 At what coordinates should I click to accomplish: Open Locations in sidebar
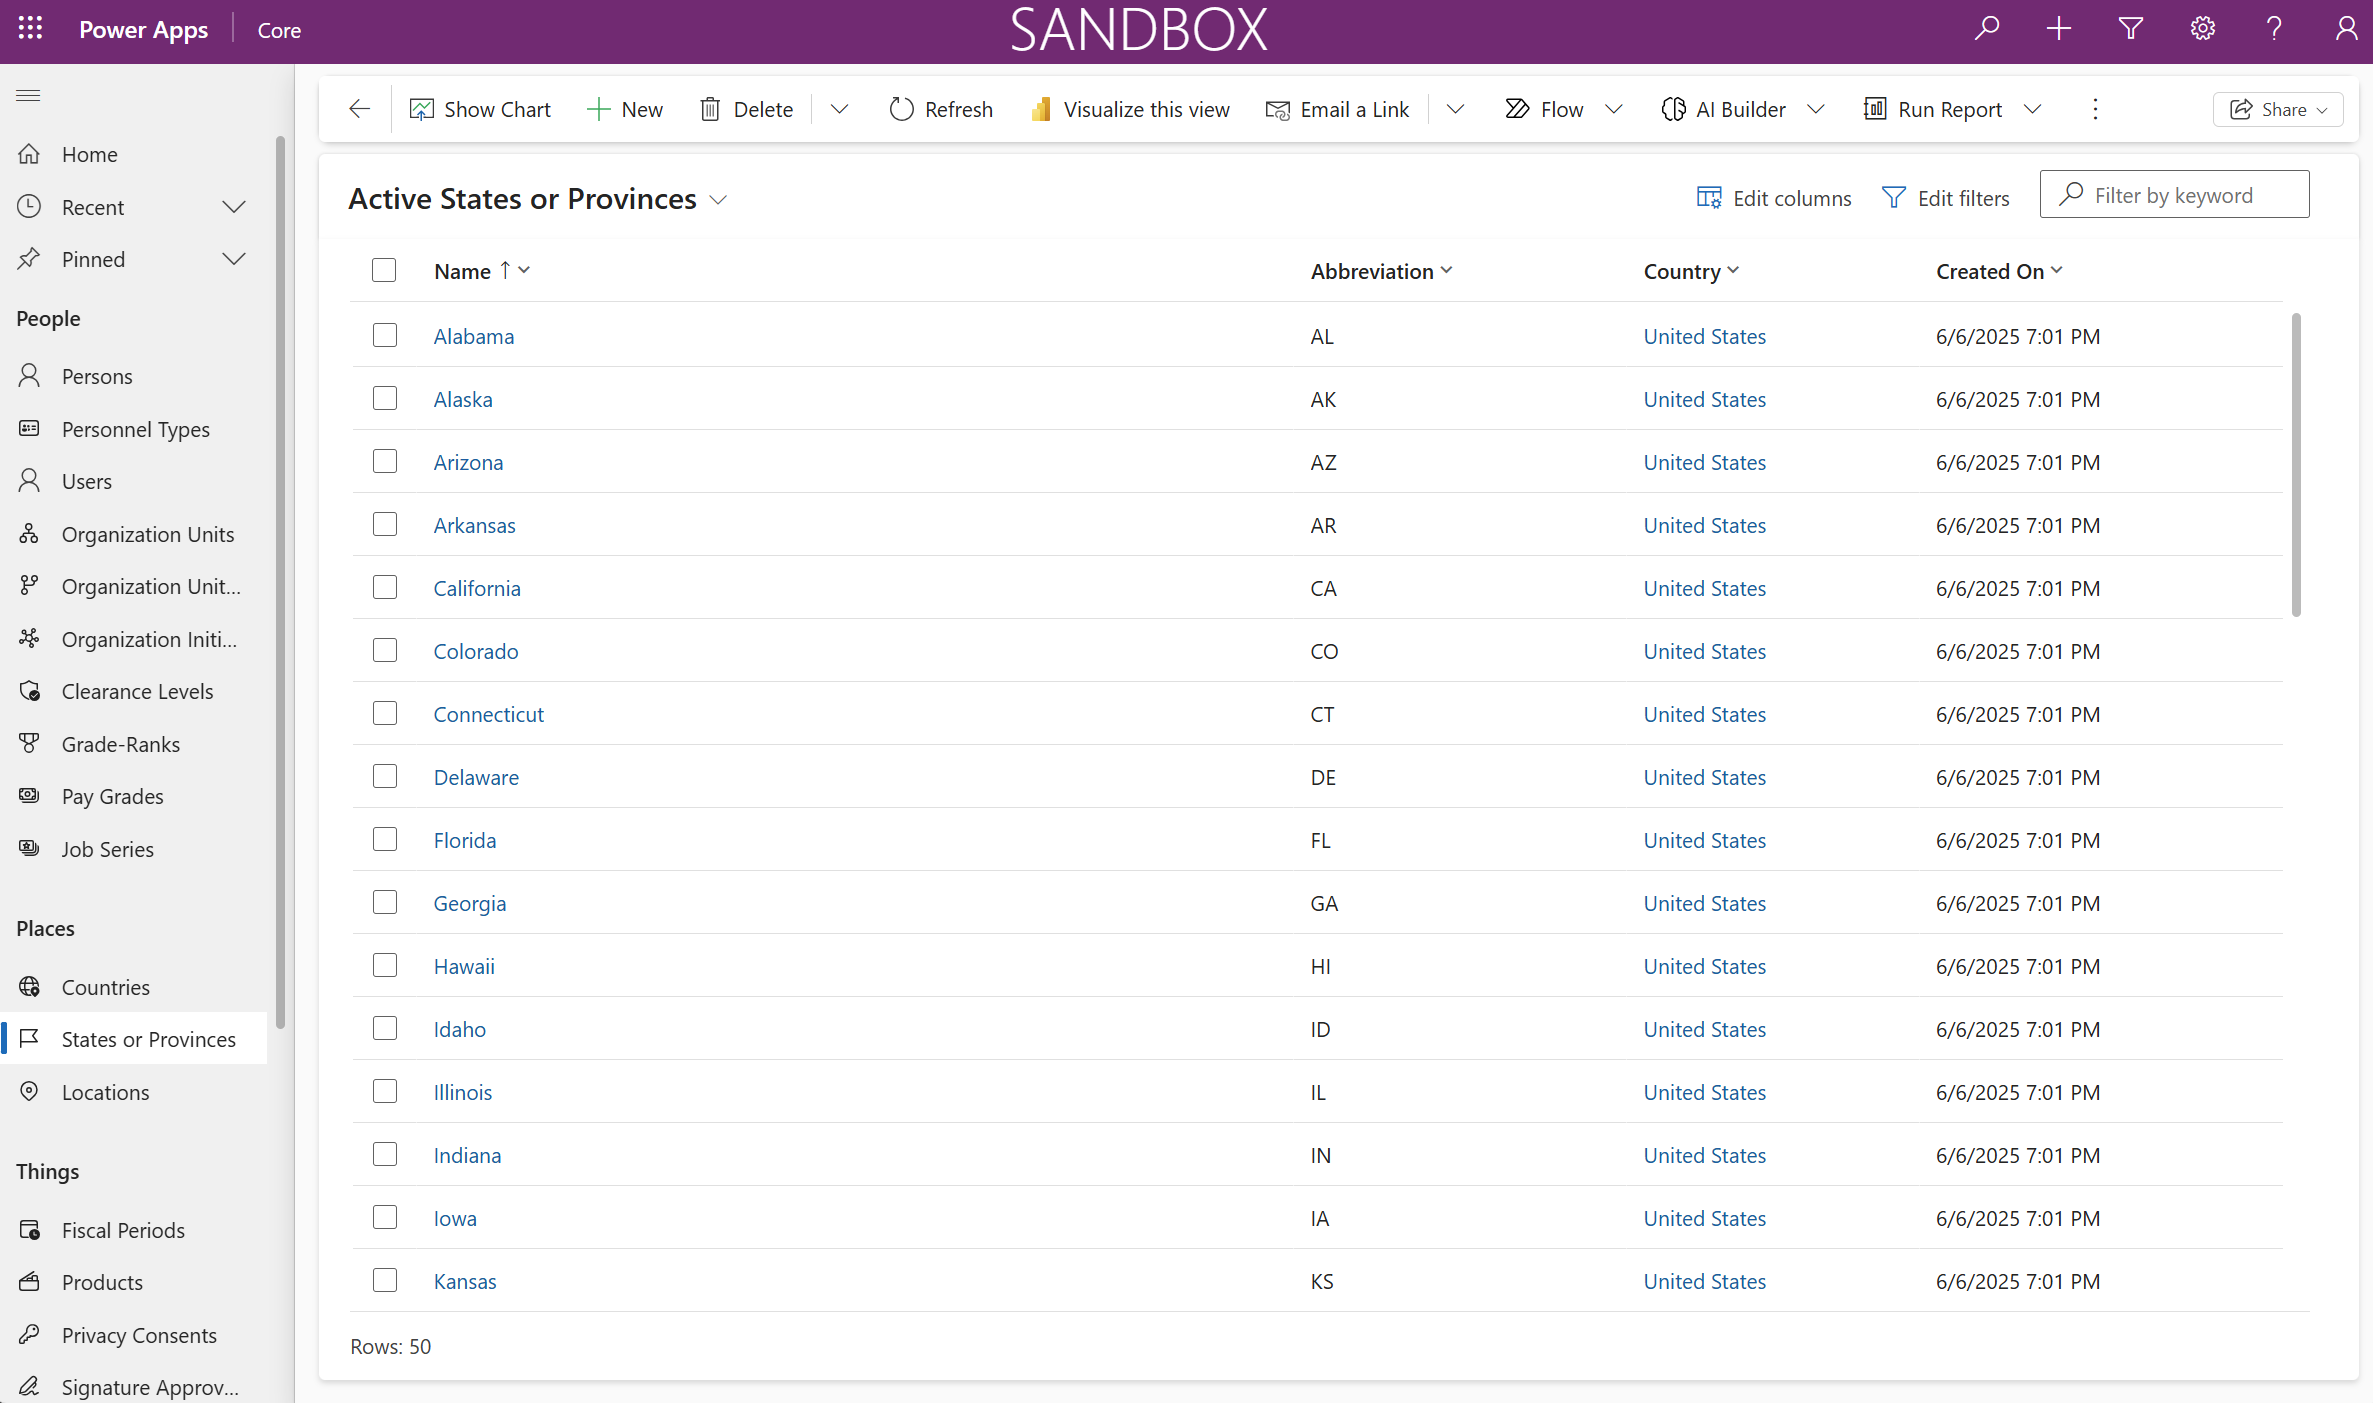(134, 1092)
